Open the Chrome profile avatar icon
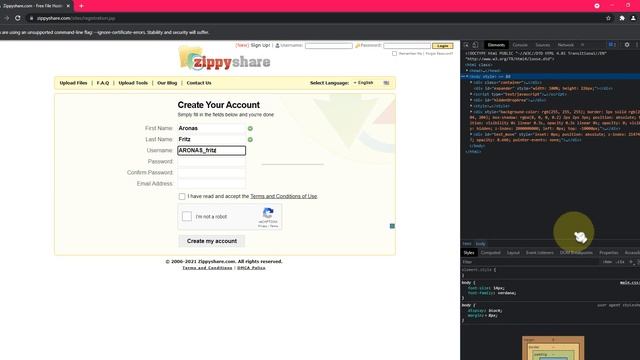Screen dimensions: 640x360 [x=633, y=18]
